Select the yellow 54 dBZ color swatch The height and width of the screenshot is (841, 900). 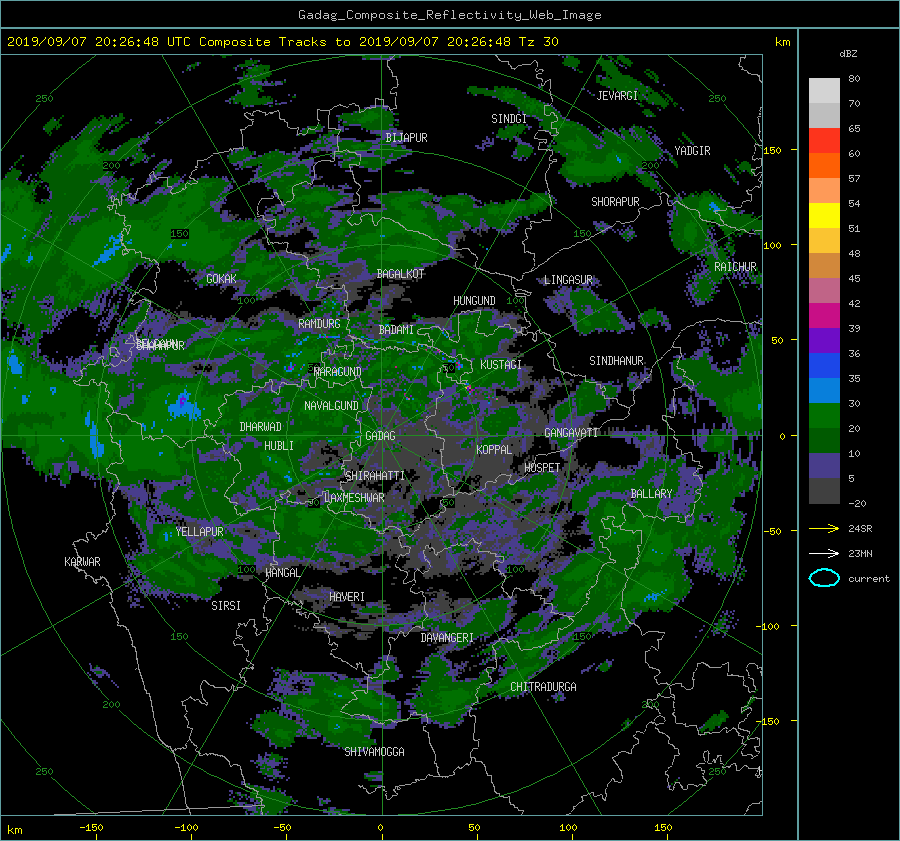coord(824,215)
